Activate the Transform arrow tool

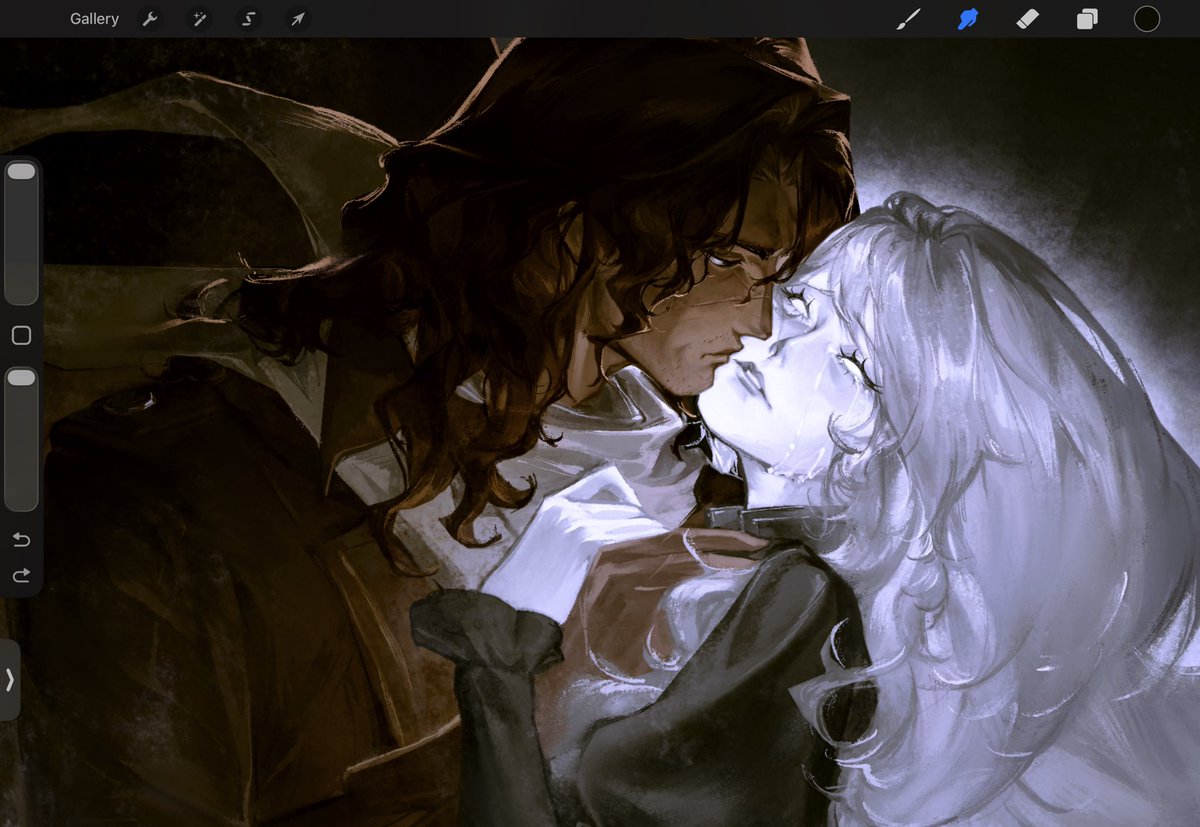297,19
